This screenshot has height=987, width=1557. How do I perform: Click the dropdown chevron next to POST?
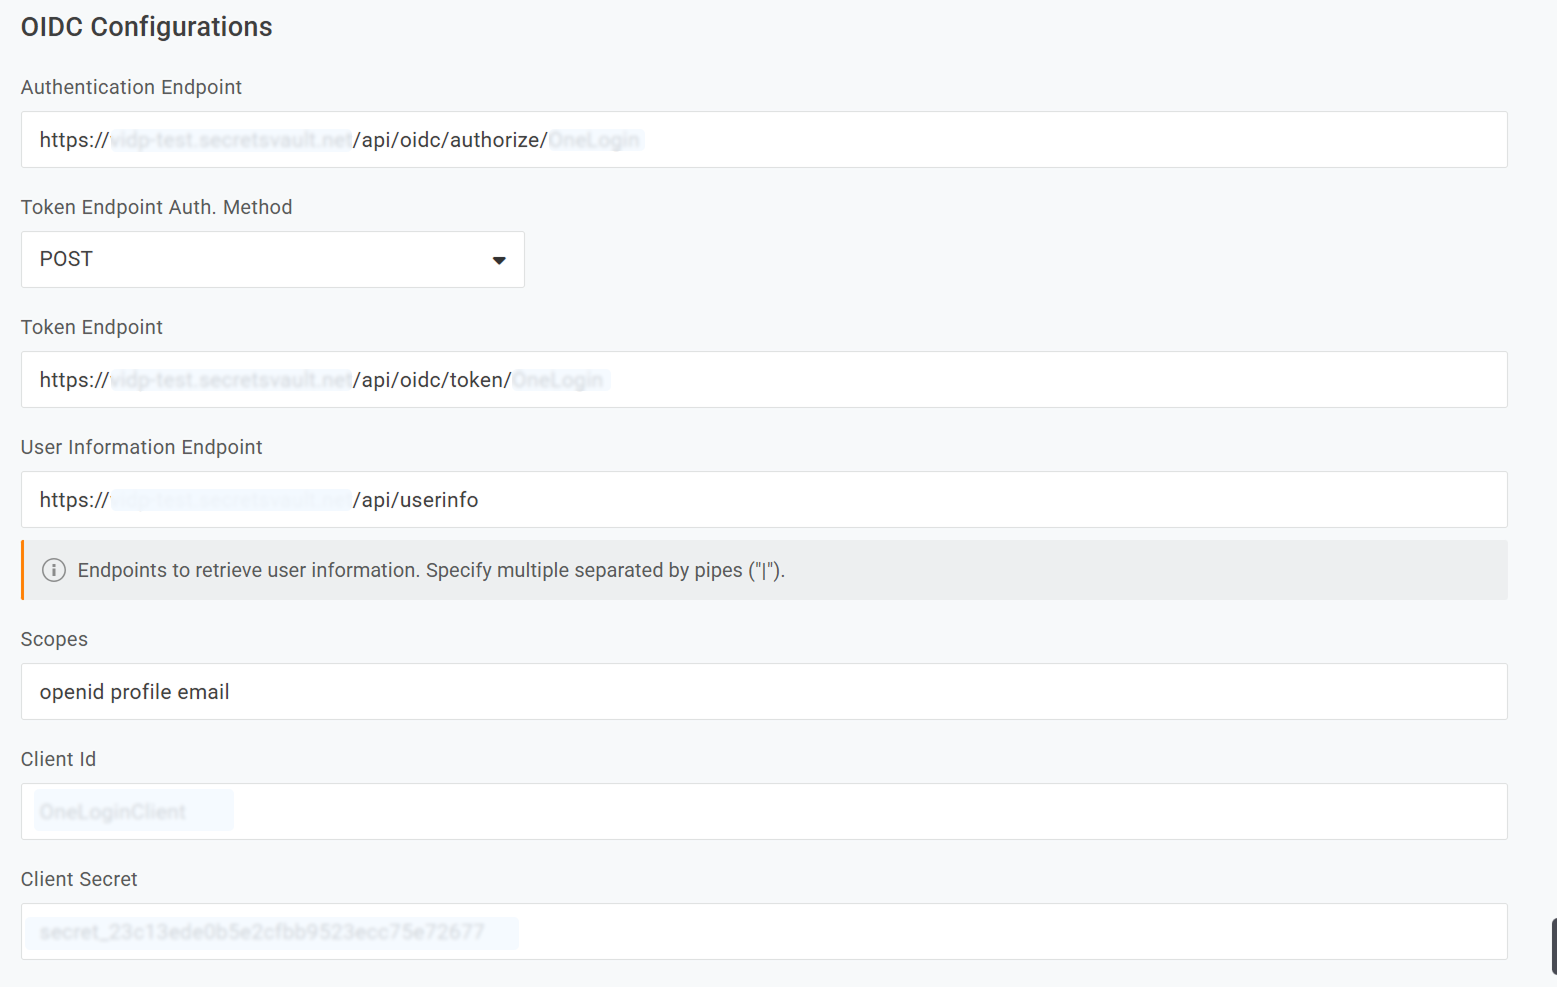pos(499,260)
